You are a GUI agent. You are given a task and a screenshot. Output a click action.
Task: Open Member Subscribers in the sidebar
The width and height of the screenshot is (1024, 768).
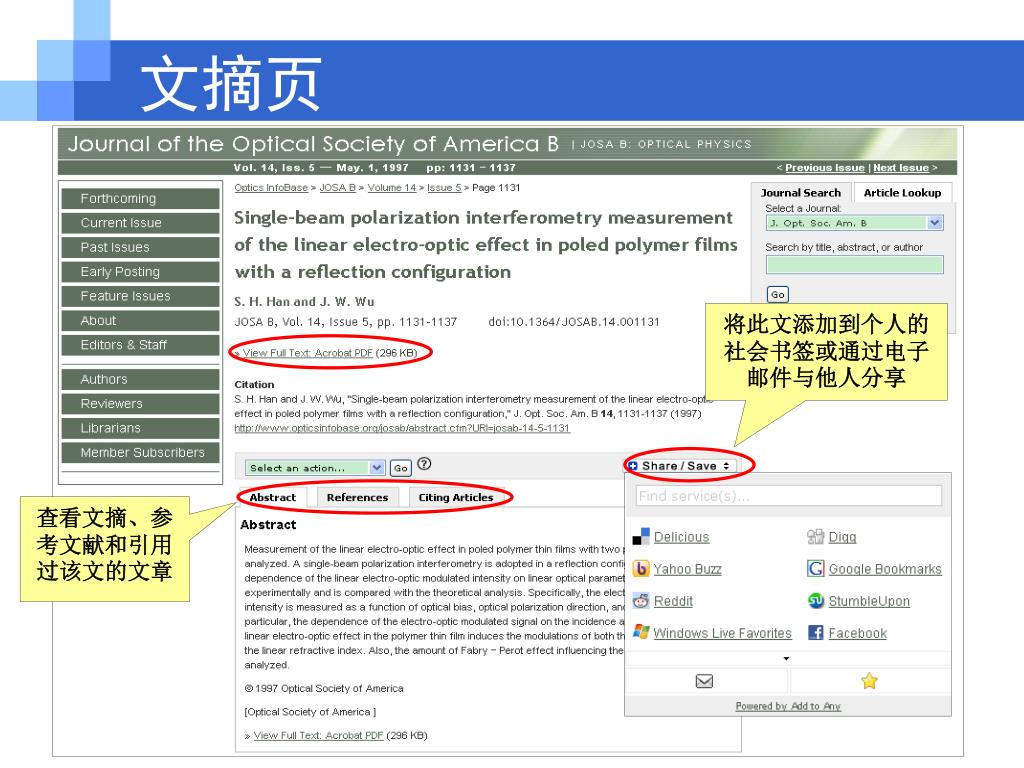[x=140, y=453]
